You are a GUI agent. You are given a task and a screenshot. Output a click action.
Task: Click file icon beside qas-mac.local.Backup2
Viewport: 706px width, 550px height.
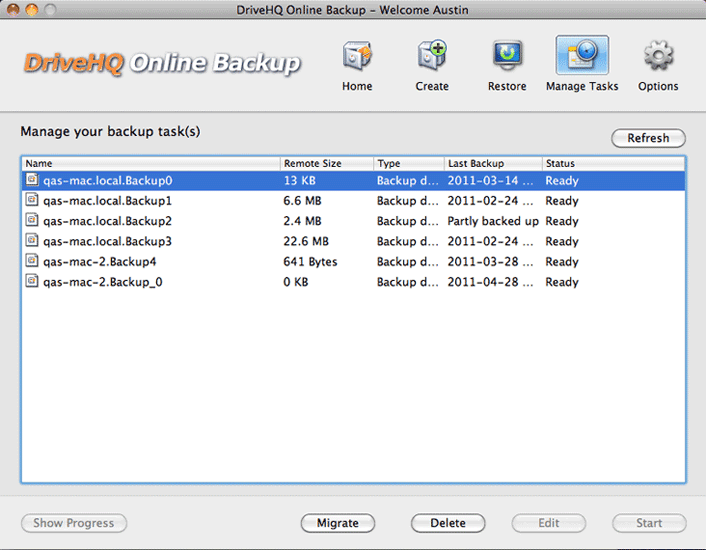pyautogui.click(x=32, y=221)
